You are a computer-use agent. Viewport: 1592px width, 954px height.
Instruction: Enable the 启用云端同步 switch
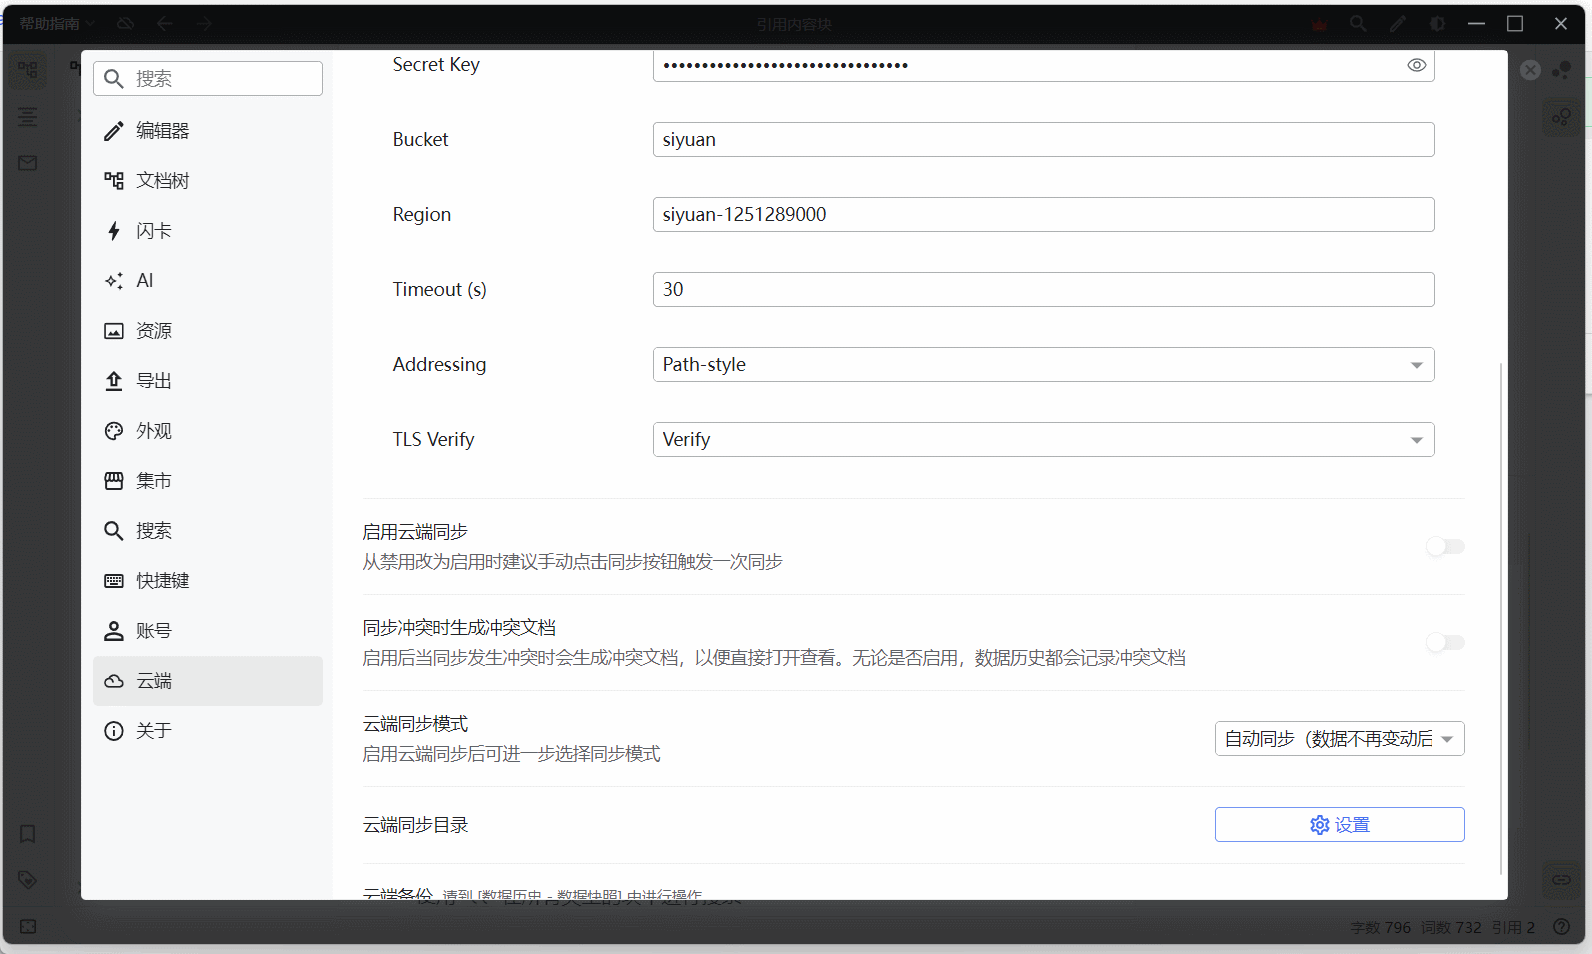1445,546
